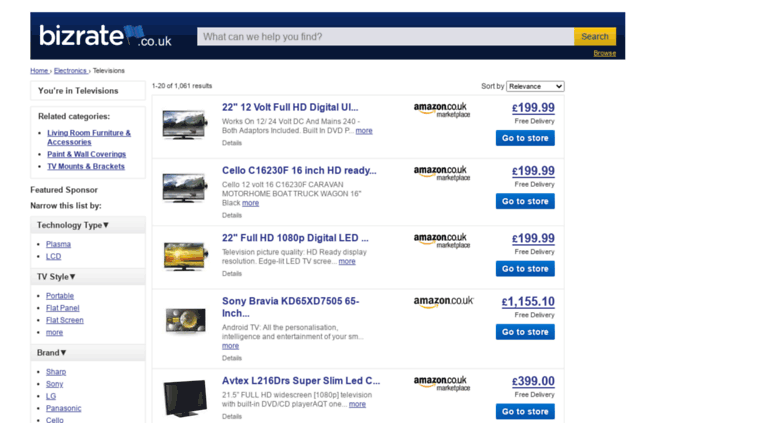Click Amazon marketplace logo for 12 Volt TV
This screenshot has width=777, height=423.
pos(442,110)
